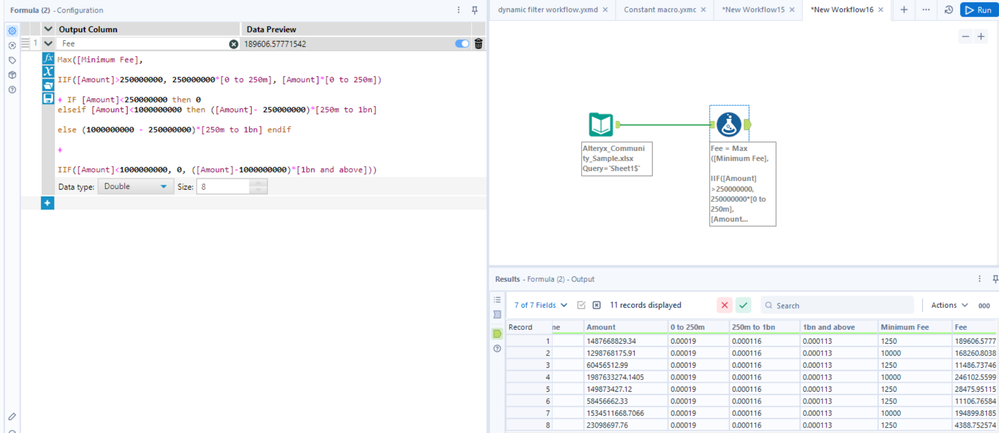Click the red X in Results
Image resolution: width=999 pixels, height=433 pixels.
coord(724,305)
